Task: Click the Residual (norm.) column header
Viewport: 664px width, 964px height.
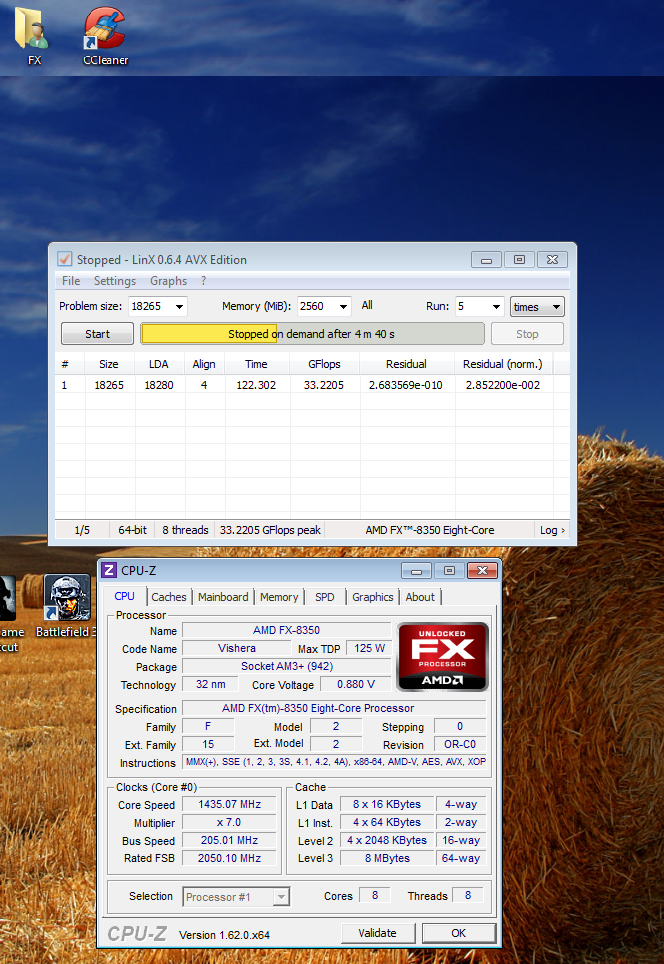Action: [503, 364]
